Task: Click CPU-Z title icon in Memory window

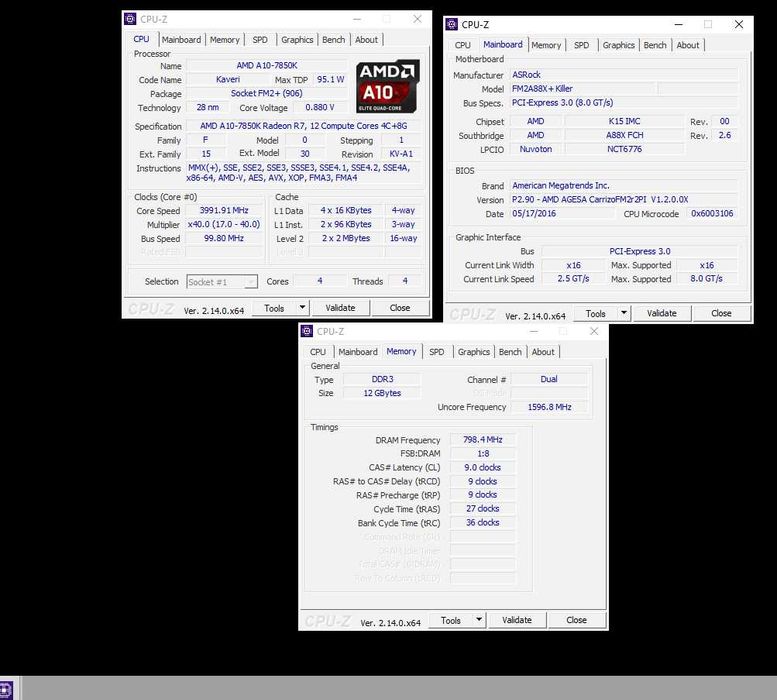Action: [307, 331]
